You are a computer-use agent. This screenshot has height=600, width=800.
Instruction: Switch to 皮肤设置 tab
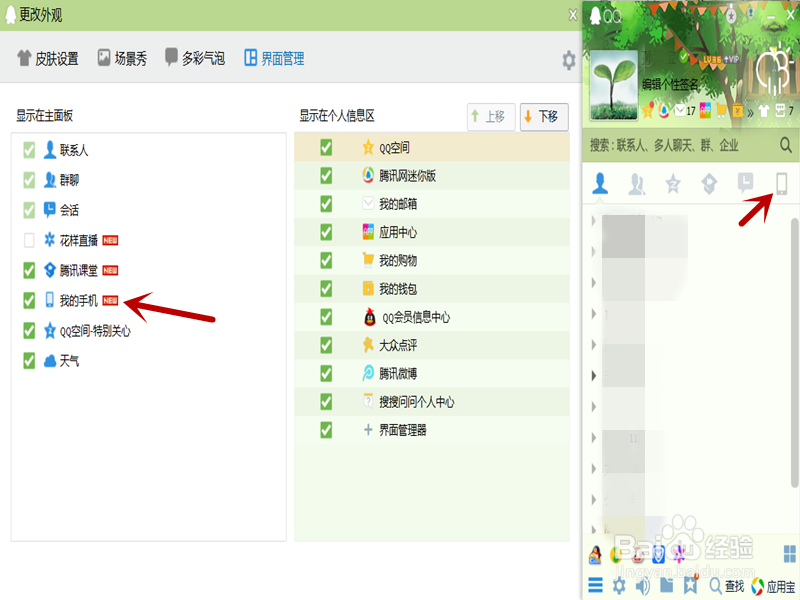coord(48,59)
